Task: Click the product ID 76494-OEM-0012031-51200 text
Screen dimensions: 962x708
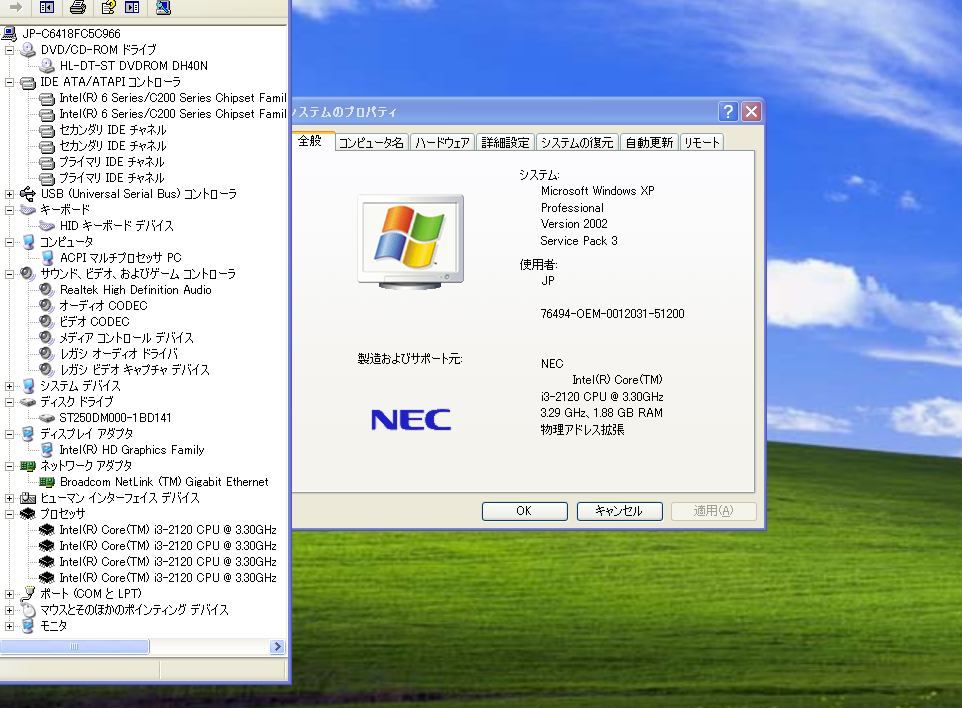Action: 612,314
